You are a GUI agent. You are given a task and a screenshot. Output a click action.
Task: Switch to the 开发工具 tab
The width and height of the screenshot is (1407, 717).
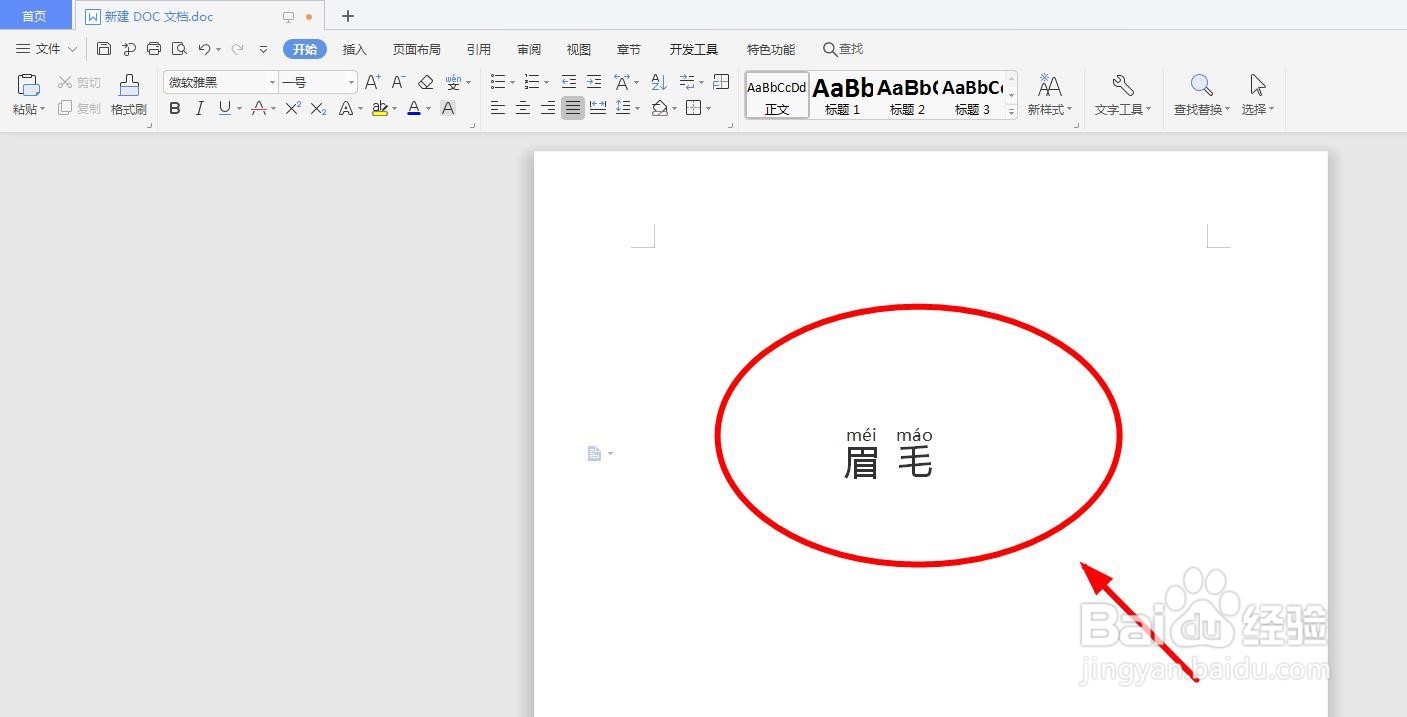(694, 49)
